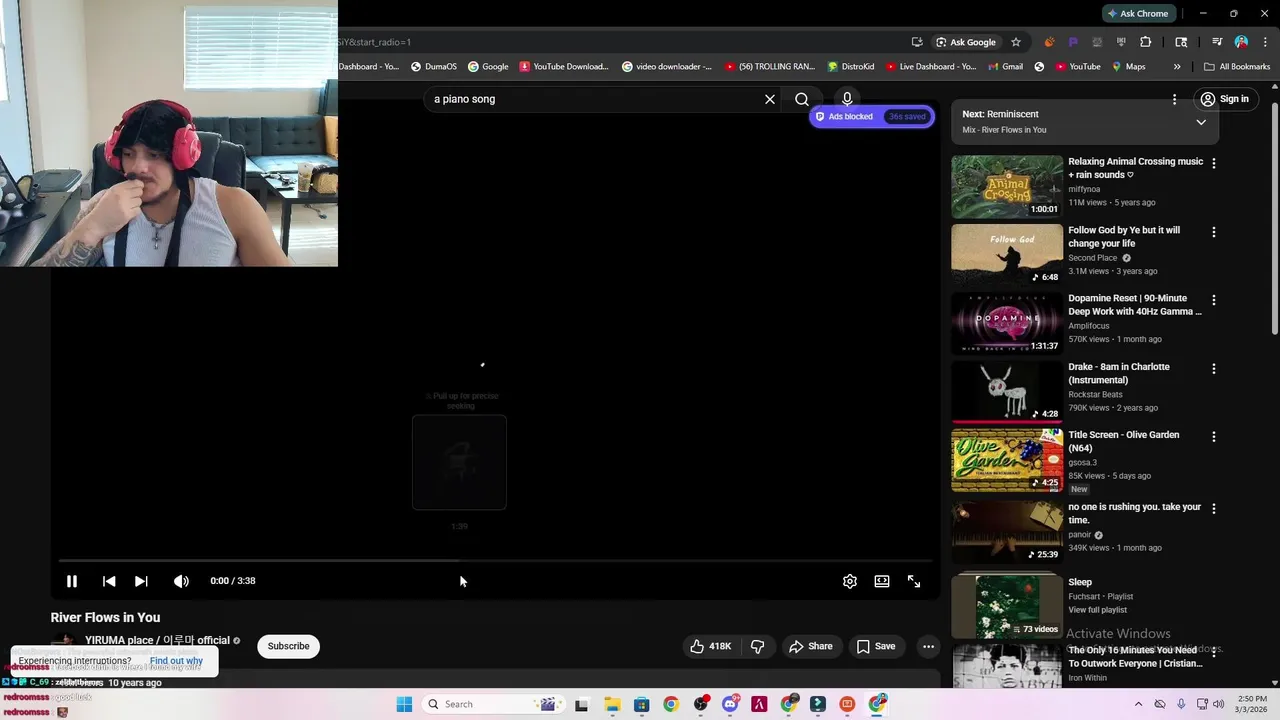Open YouTube settings three-dot menu beside Sign in
1280x720 pixels.
pyautogui.click(x=1174, y=99)
